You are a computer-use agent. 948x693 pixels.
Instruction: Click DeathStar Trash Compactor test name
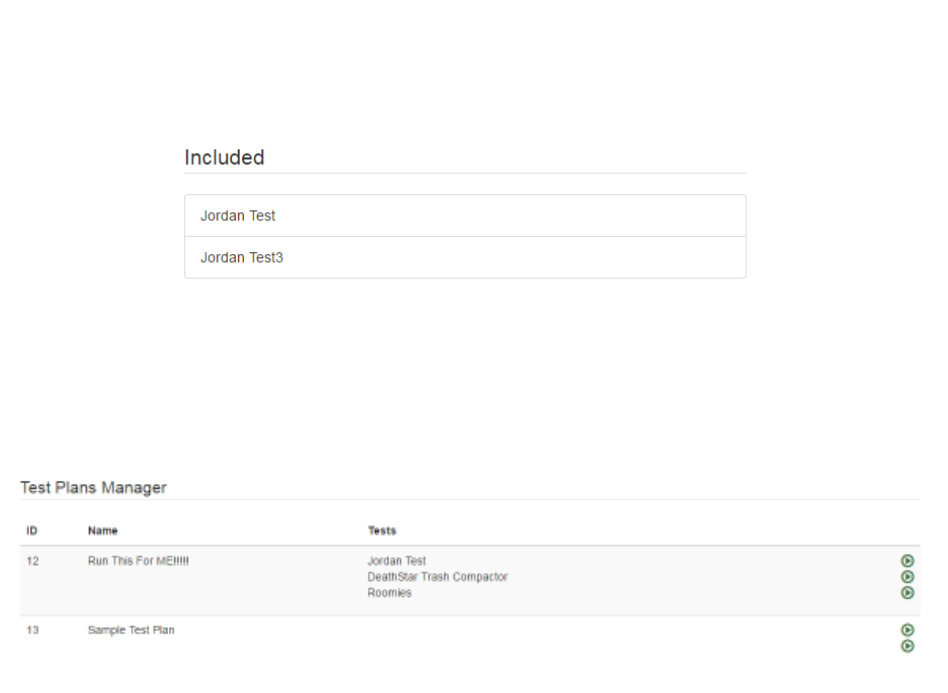point(438,577)
